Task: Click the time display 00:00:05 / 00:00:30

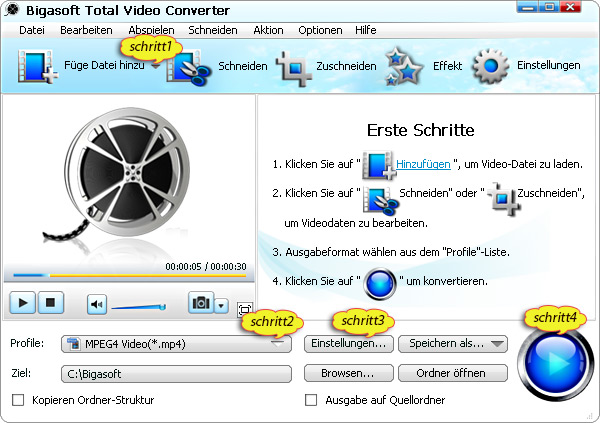Action: tap(205, 266)
